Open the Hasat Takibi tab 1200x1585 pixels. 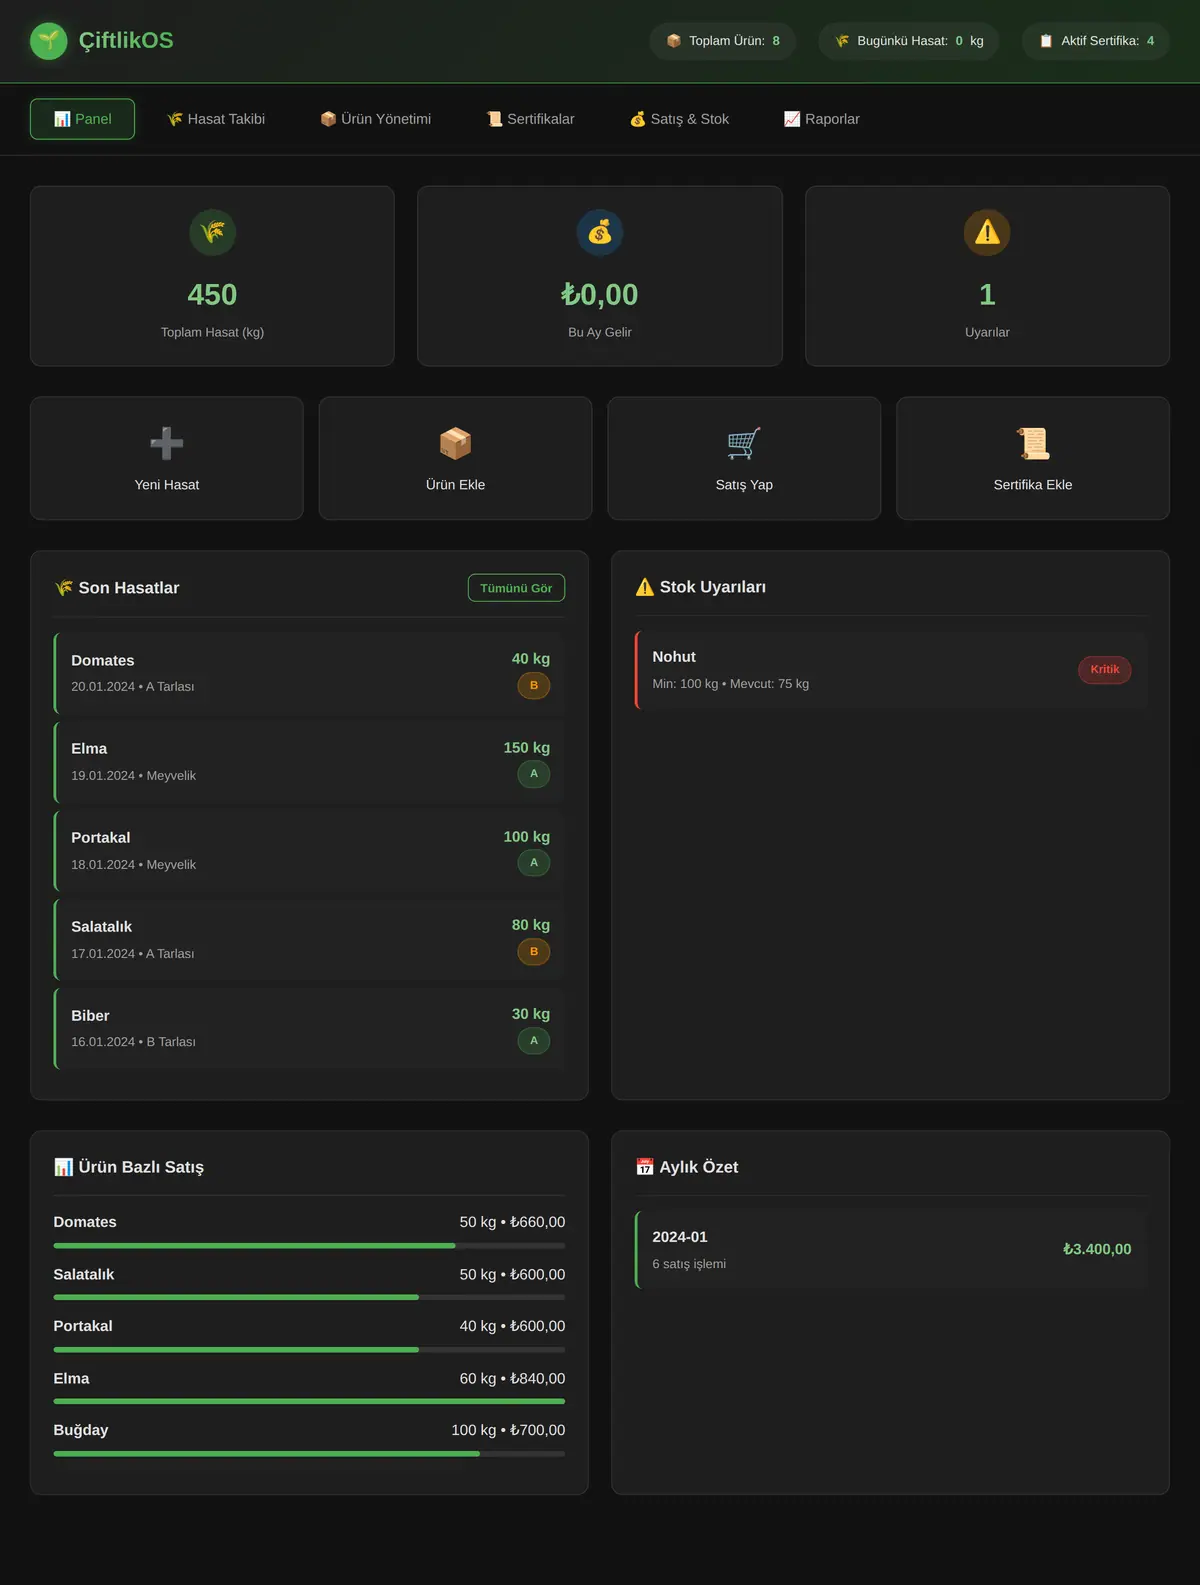click(216, 119)
